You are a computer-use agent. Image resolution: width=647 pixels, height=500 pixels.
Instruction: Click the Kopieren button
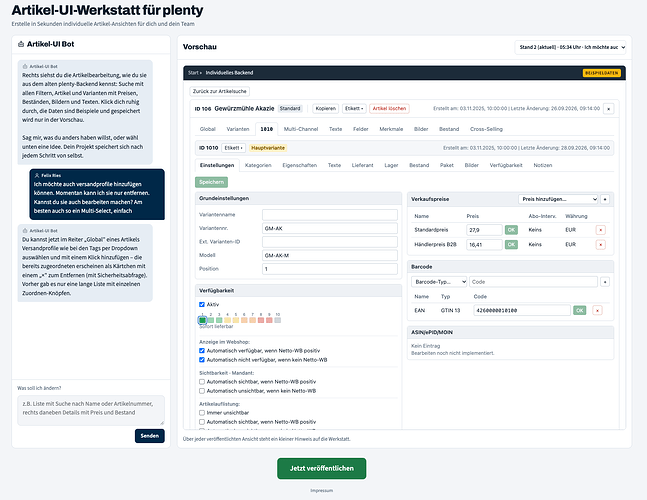[x=326, y=108]
